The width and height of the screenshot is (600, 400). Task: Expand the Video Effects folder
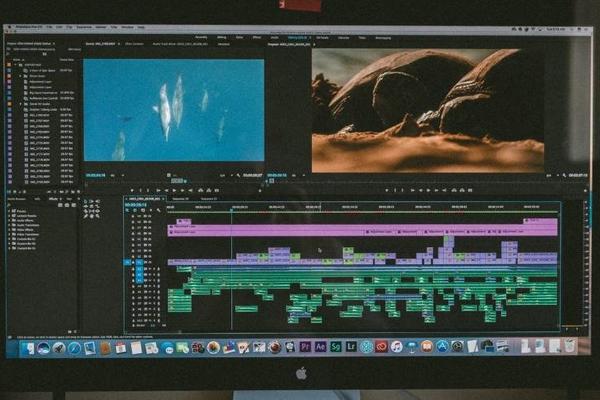click(10, 229)
